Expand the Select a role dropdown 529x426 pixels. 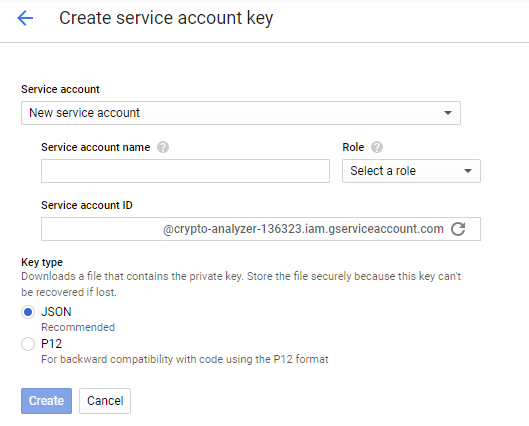pyautogui.click(x=411, y=171)
